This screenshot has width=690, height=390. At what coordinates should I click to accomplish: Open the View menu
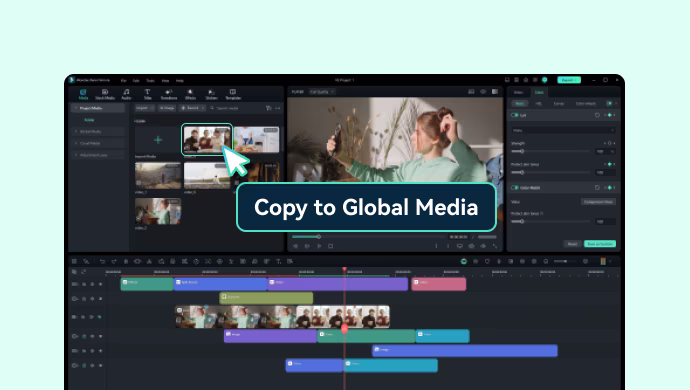[165, 81]
